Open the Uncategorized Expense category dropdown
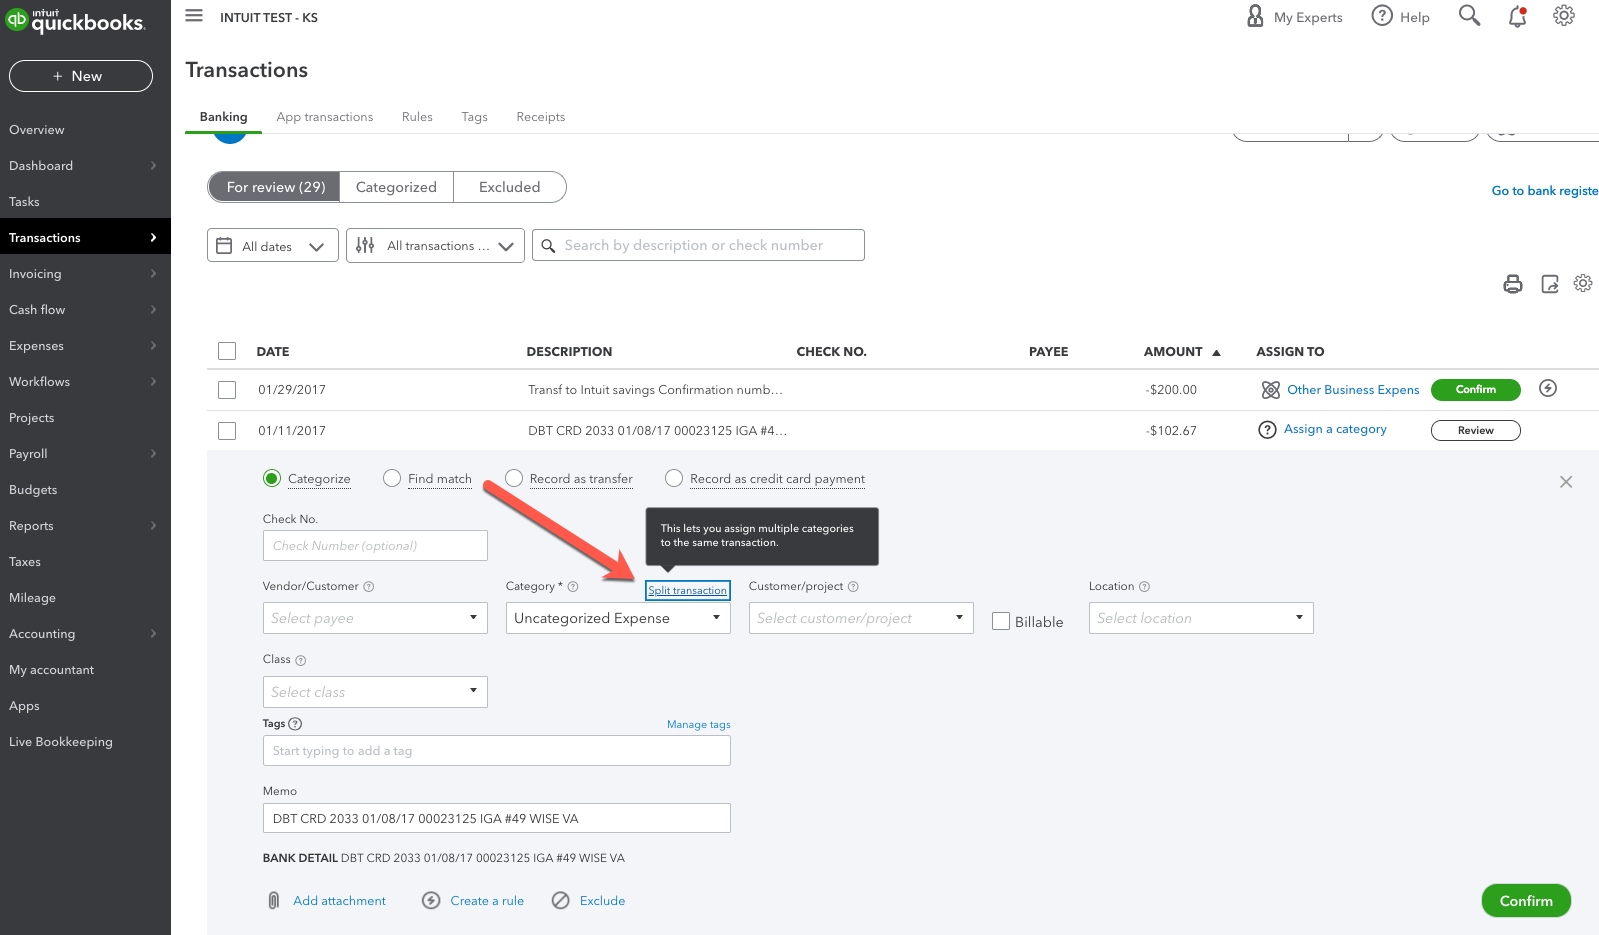The width and height of the screenshot is (1599, 935). pyautogui.click(x=618, y=618)
